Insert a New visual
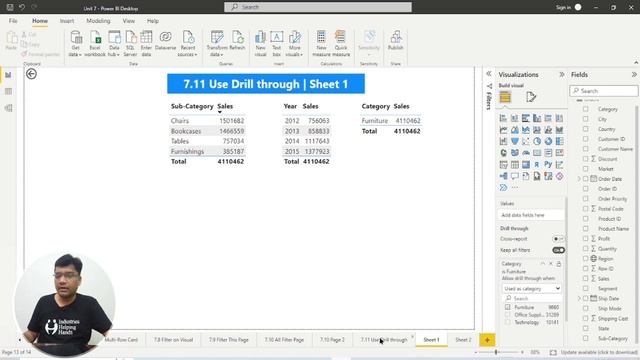 coord(260,43)
